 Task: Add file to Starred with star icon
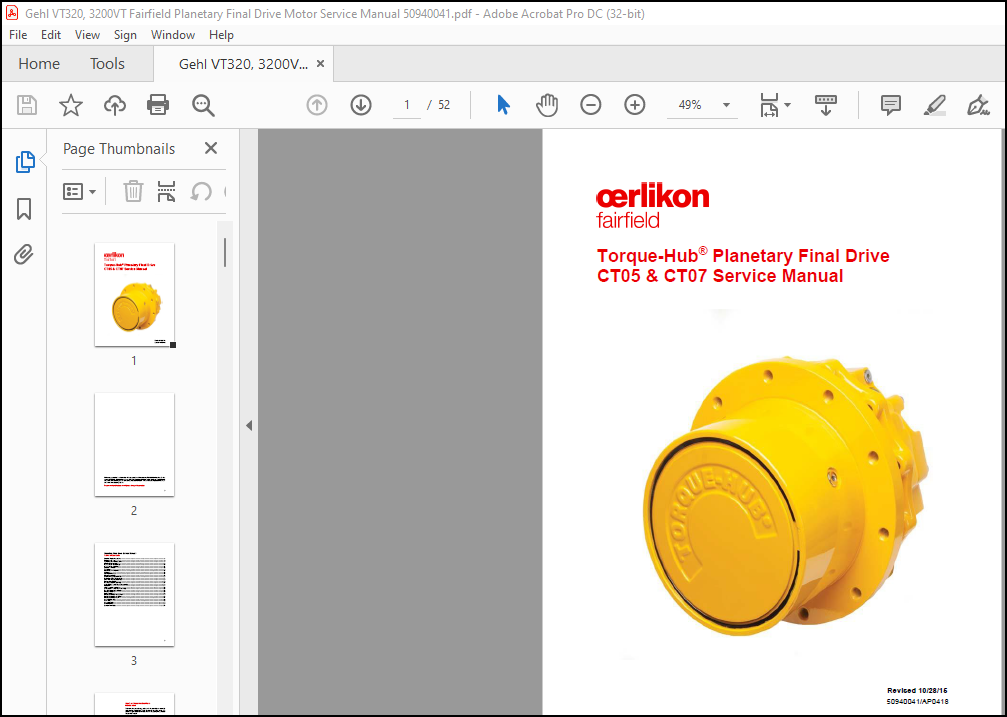click(x=71, y=105)
